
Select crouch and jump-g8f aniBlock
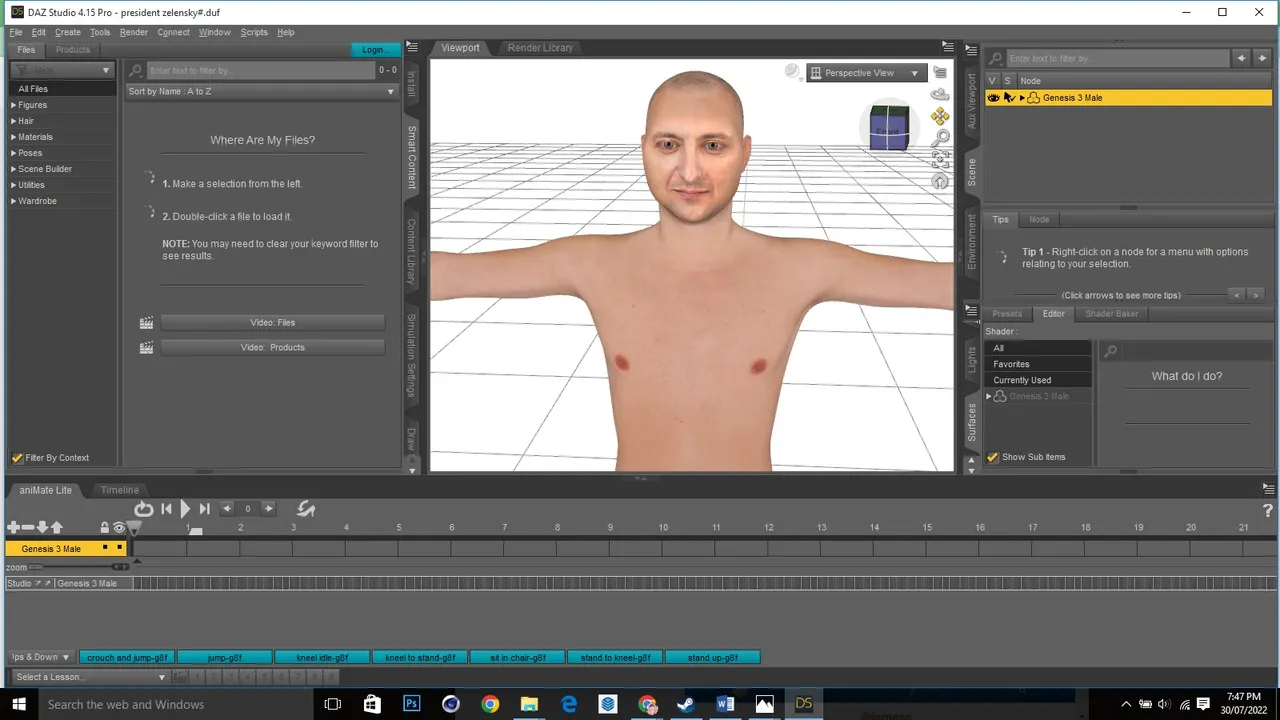[x=127, y=657]
